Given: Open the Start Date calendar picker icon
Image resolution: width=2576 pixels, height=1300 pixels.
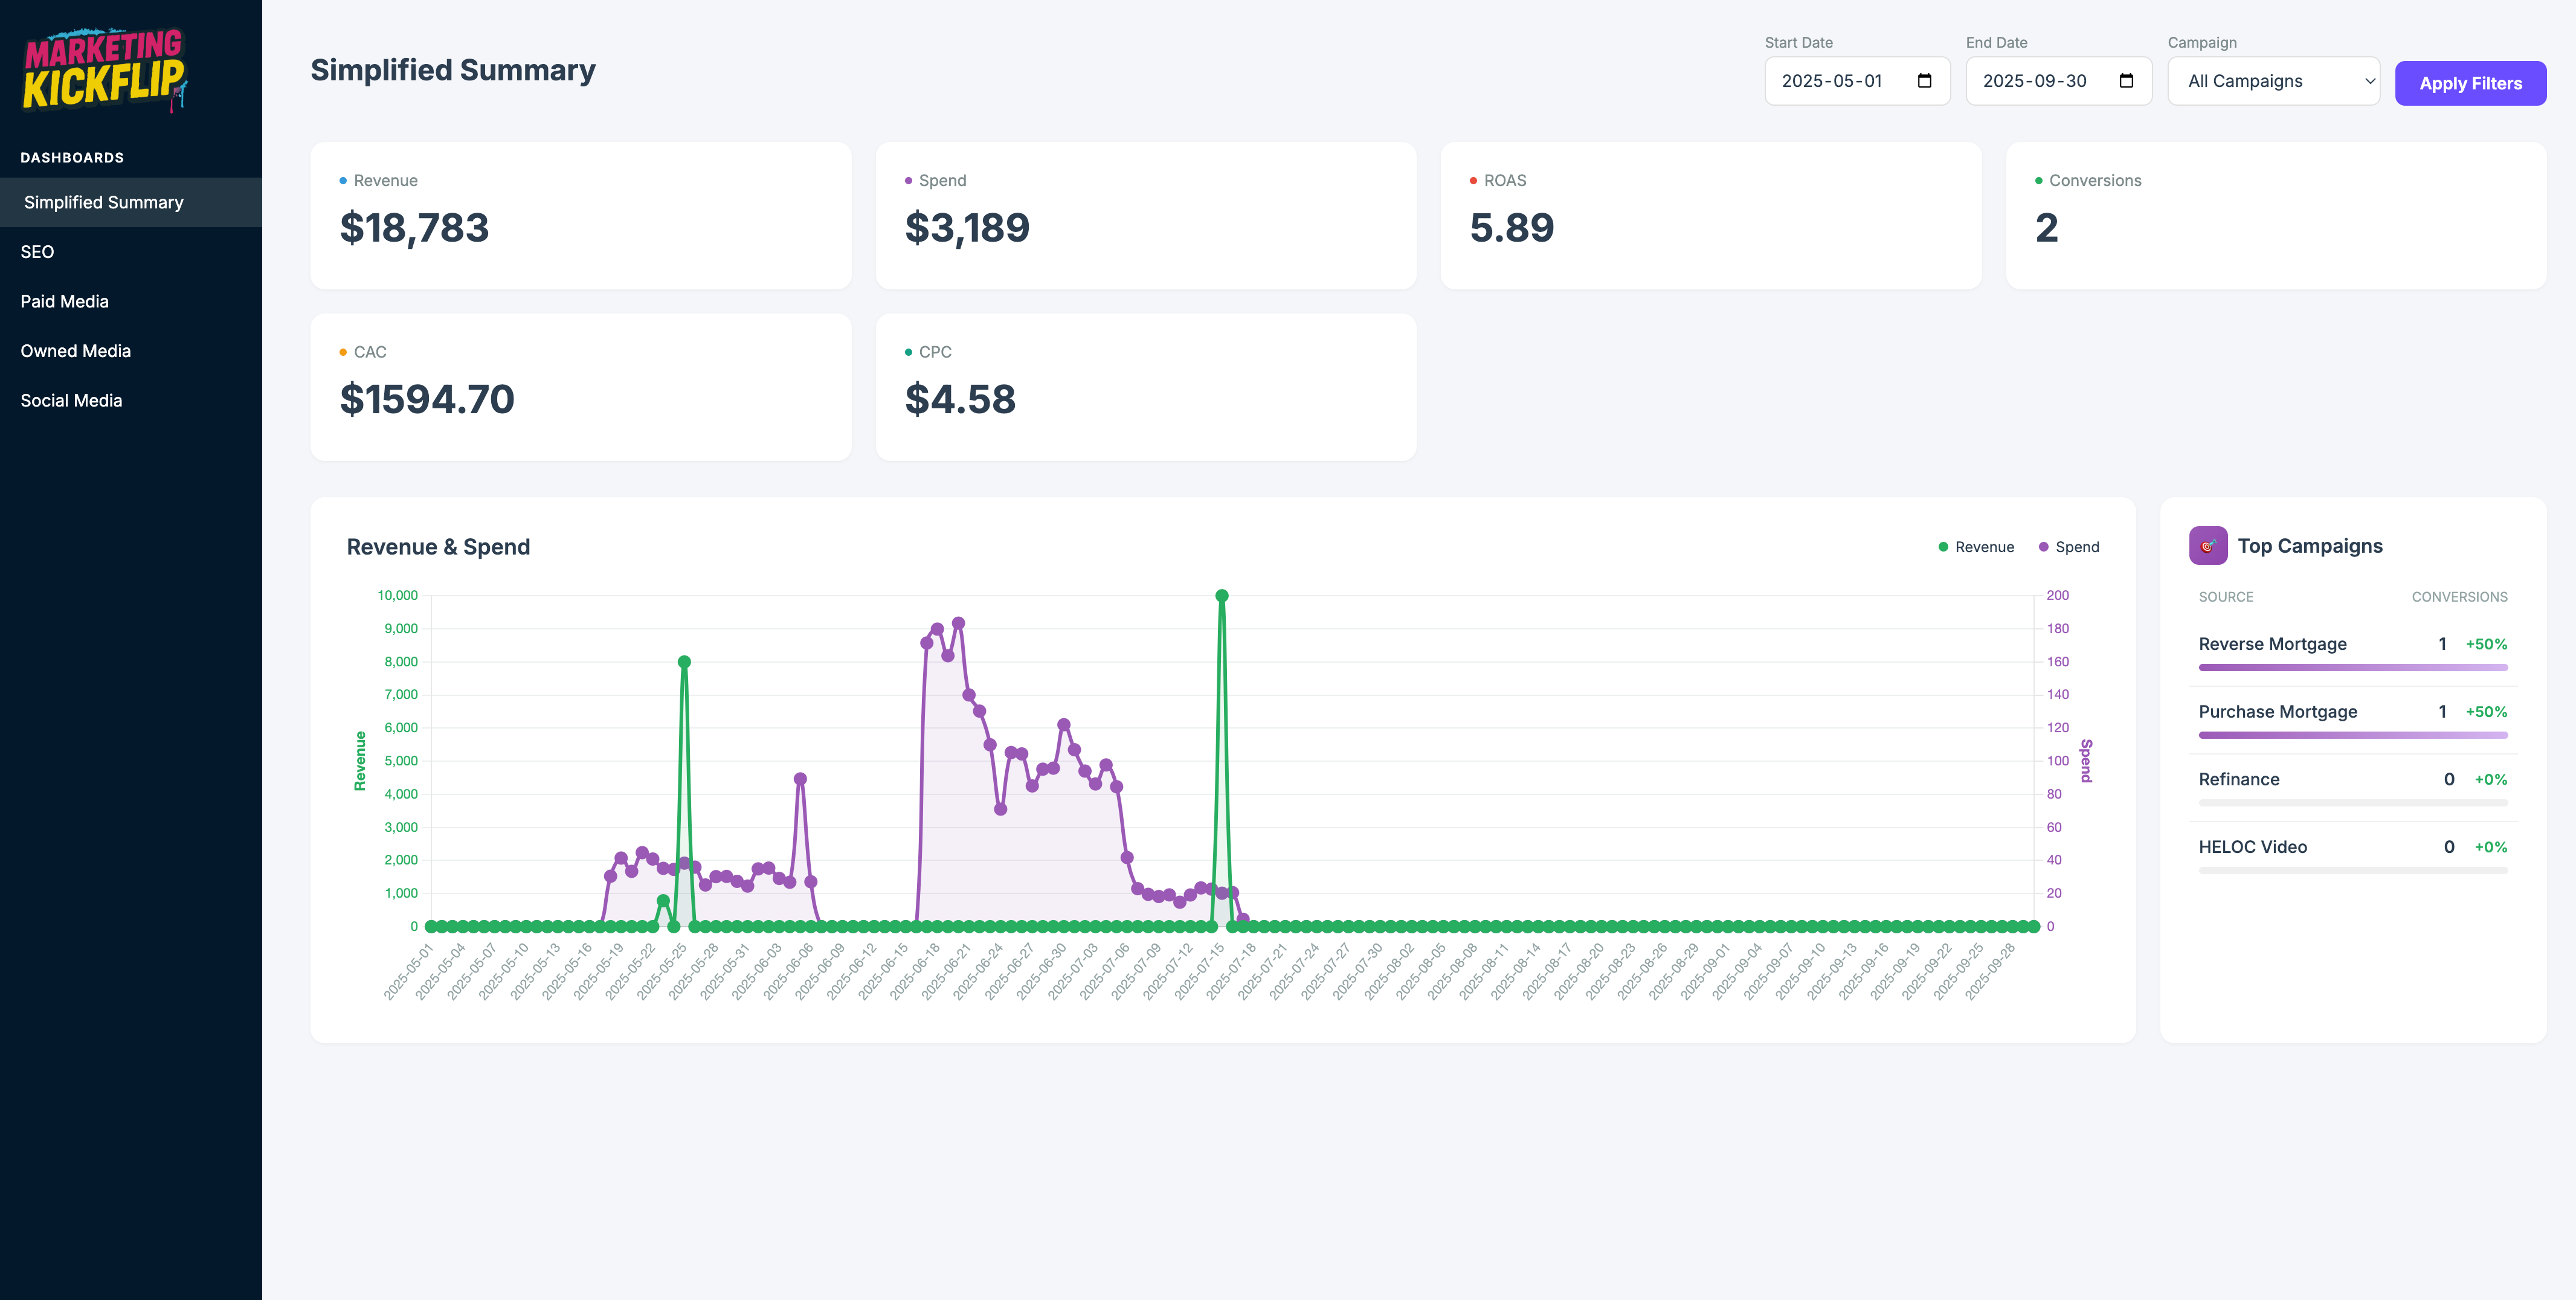Looking at the screenshot, I should click(1924, 81).
